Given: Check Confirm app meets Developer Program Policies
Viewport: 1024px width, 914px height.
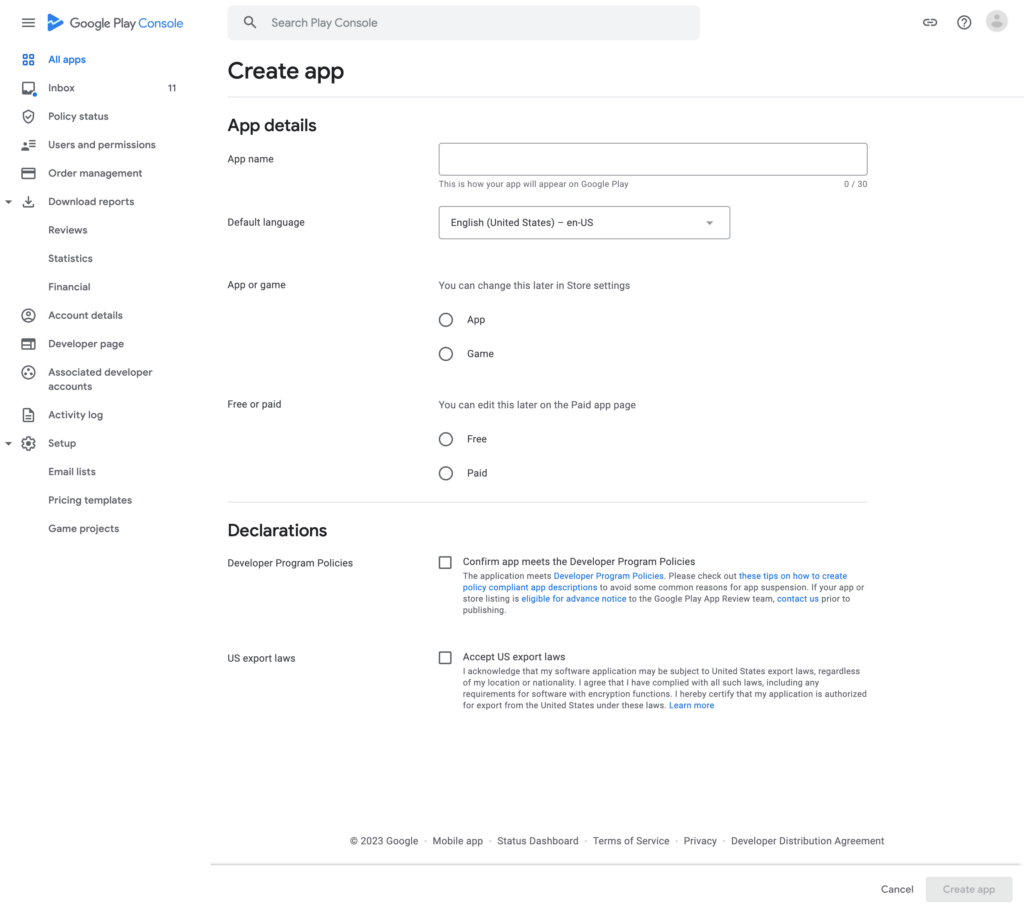Looking at the screenshot, I should (x=445, y=563).
